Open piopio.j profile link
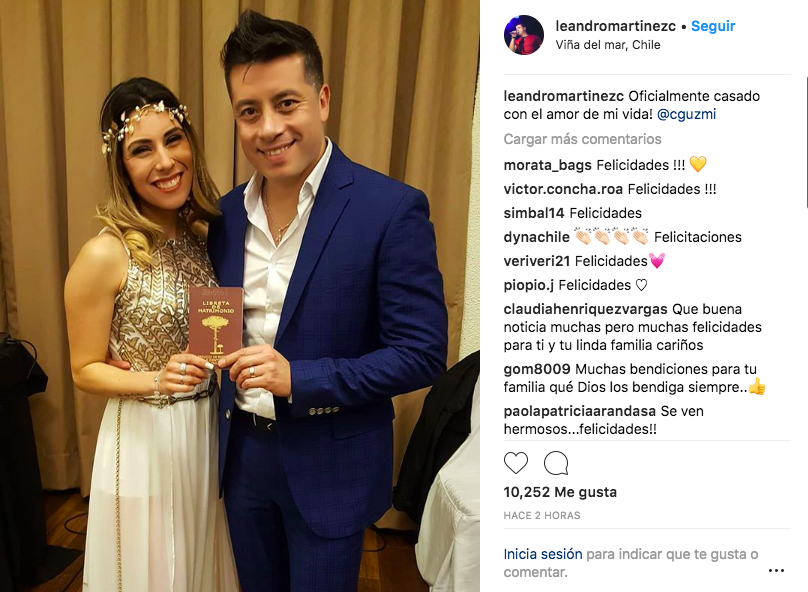The height and width of the screenshot is (592, 808). [x=529, y=285]
